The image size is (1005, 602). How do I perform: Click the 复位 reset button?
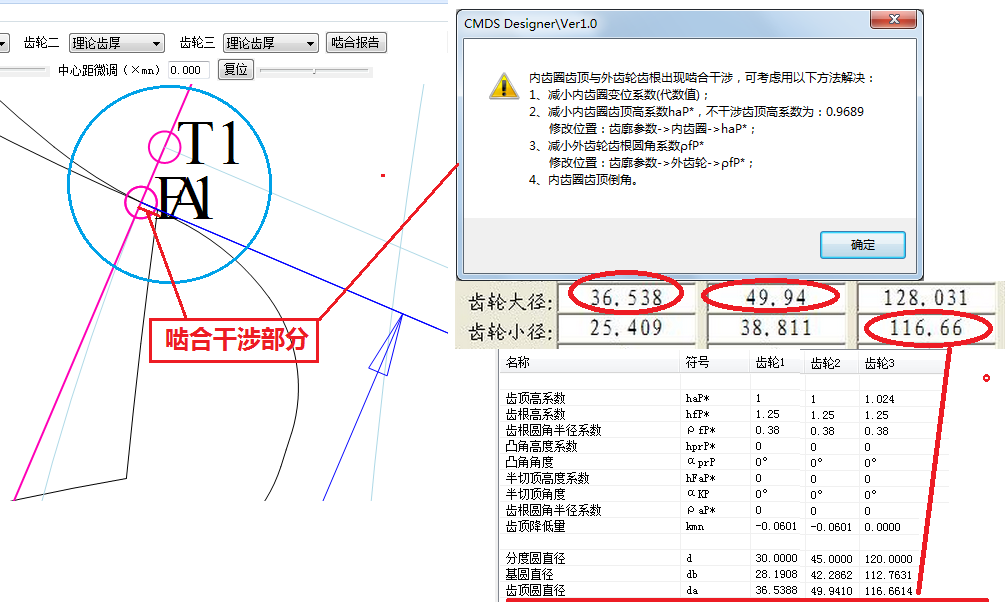click(236, 69)
